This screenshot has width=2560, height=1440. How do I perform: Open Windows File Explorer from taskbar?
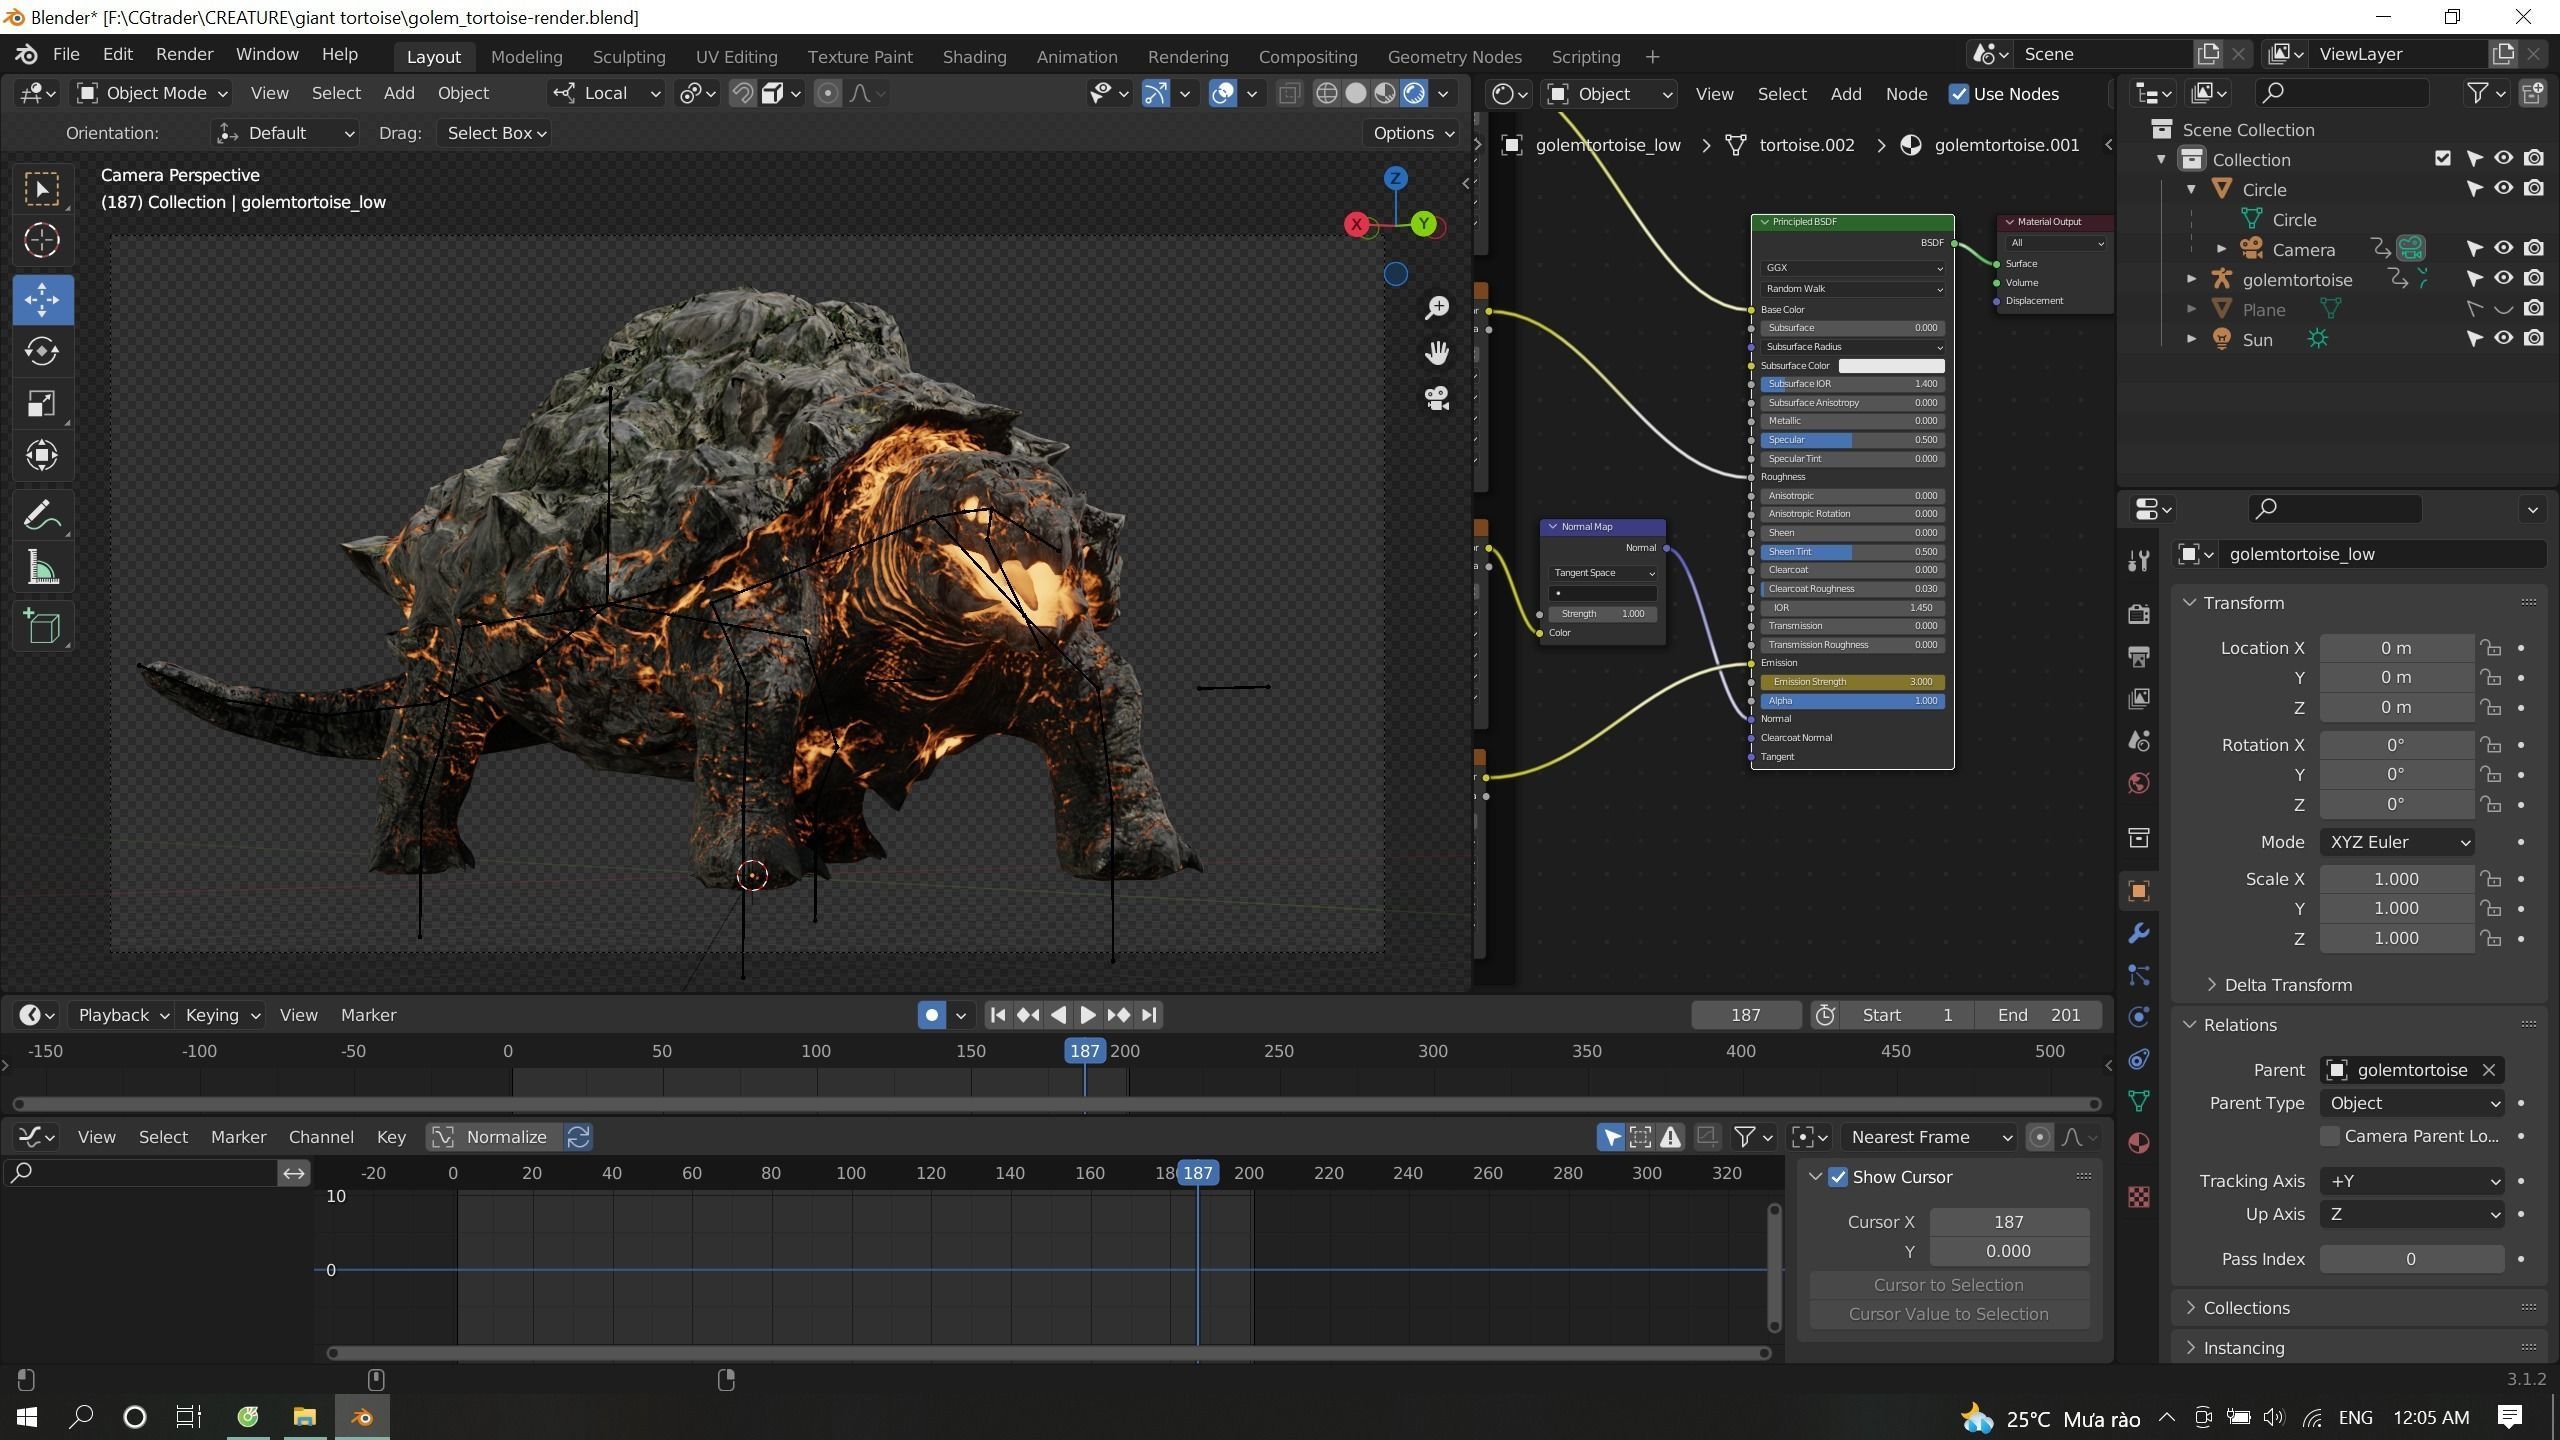point(304,1417)
